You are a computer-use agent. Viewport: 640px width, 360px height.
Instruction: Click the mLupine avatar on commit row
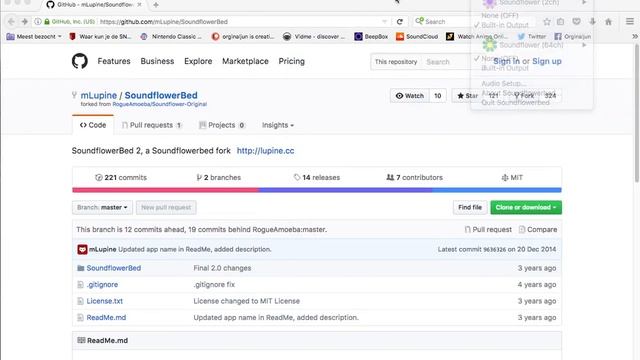pyautogui.click(x=82, y=249)
